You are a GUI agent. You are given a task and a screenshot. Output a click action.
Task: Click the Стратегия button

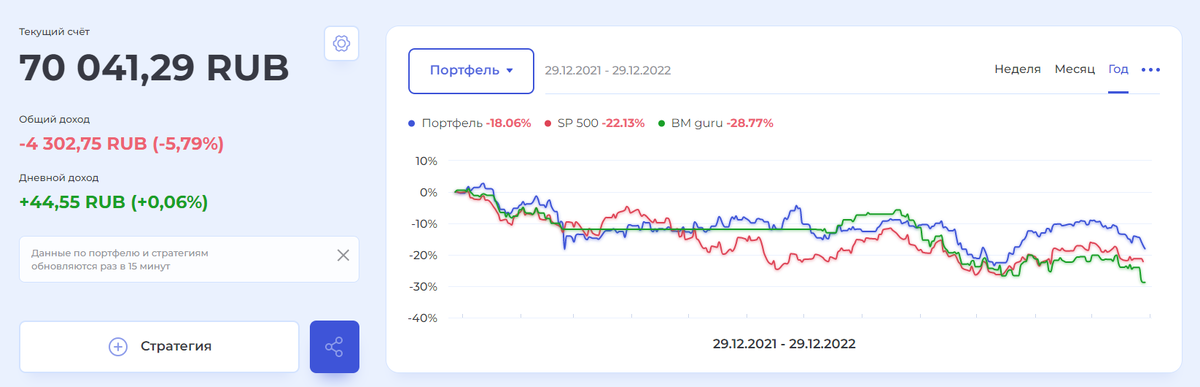159,347
